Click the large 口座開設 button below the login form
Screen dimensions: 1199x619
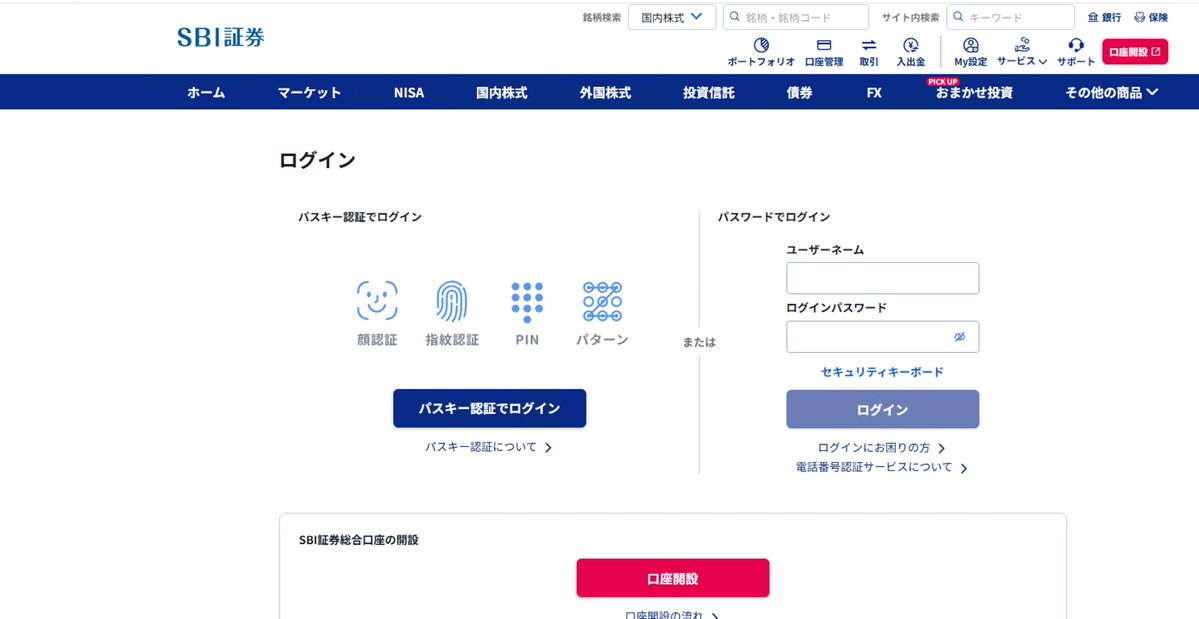click(x=673, y=578)
